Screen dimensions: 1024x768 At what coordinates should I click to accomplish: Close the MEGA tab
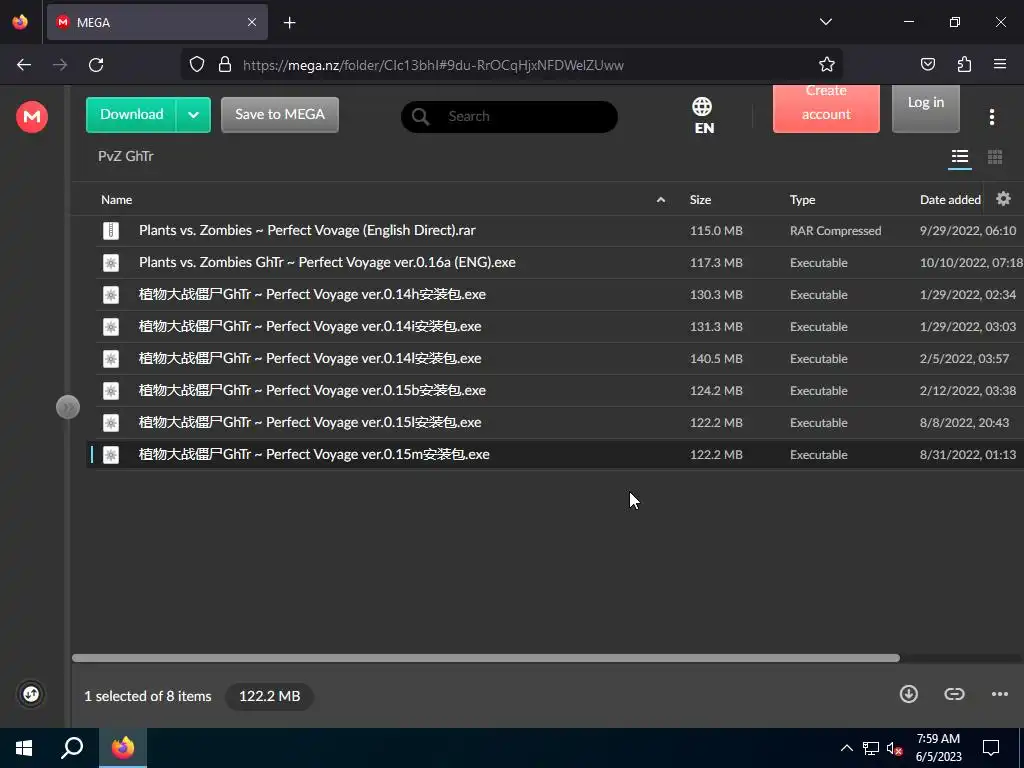pyautogui.click(x=251, y=22)
